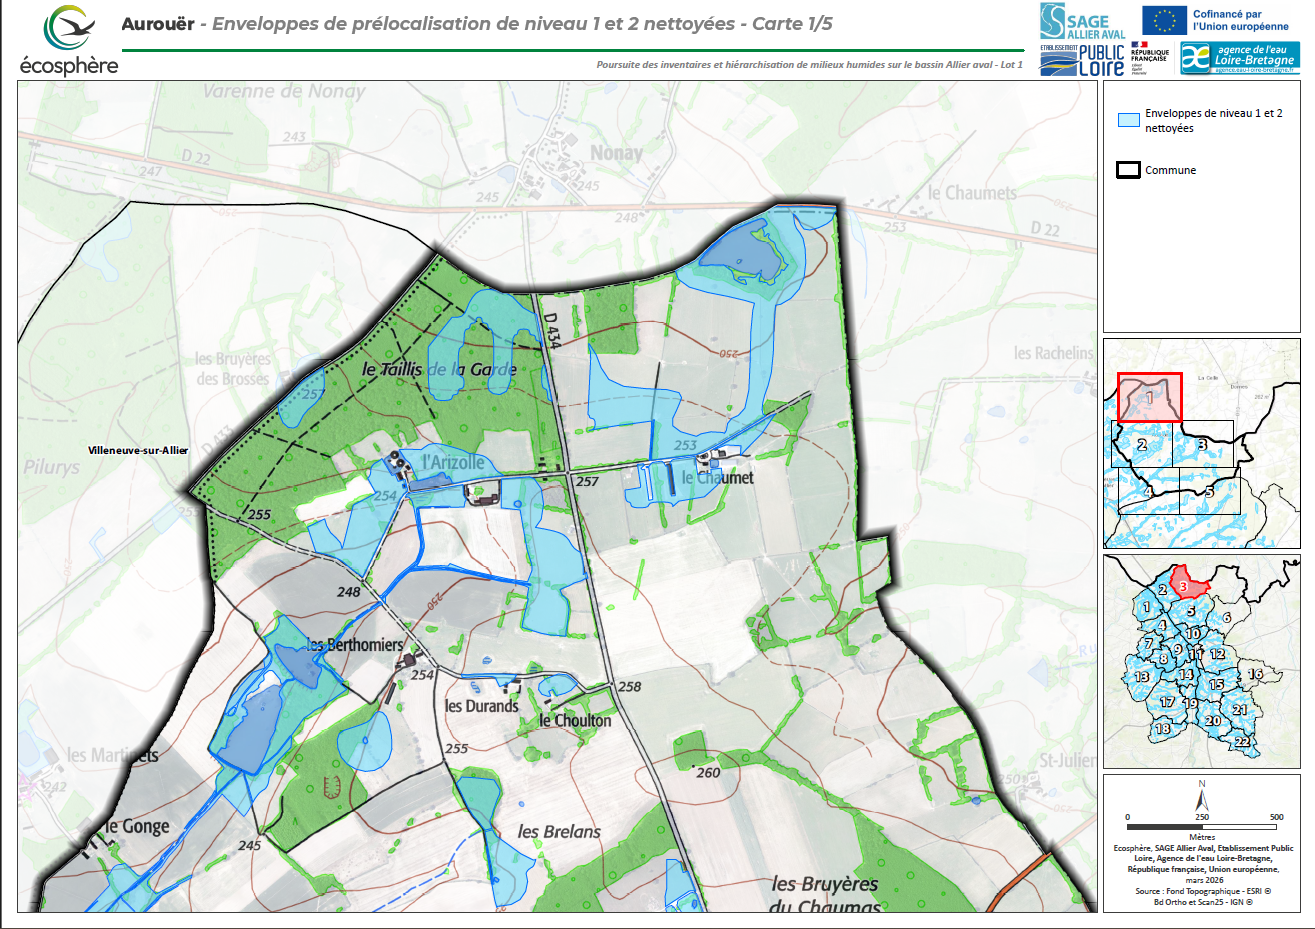Click the écosphère bird logo
The height and width of the screenshot is (929, 1315).
(x=68, y=30)
